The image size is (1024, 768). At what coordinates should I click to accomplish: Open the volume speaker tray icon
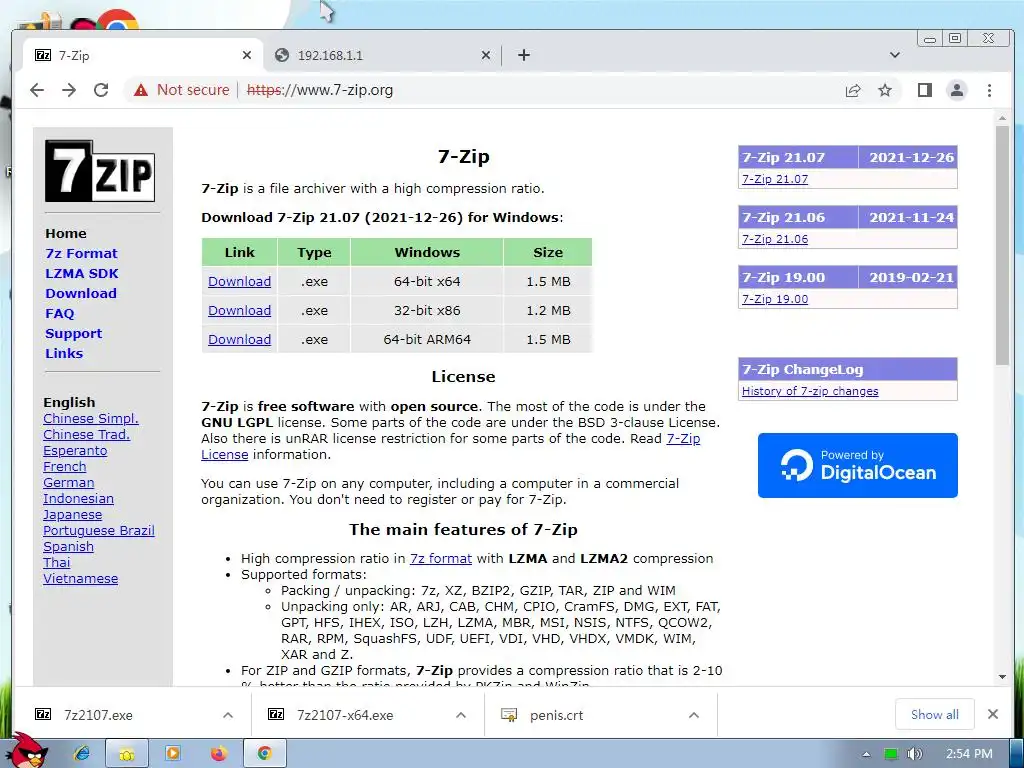point(915,754)
